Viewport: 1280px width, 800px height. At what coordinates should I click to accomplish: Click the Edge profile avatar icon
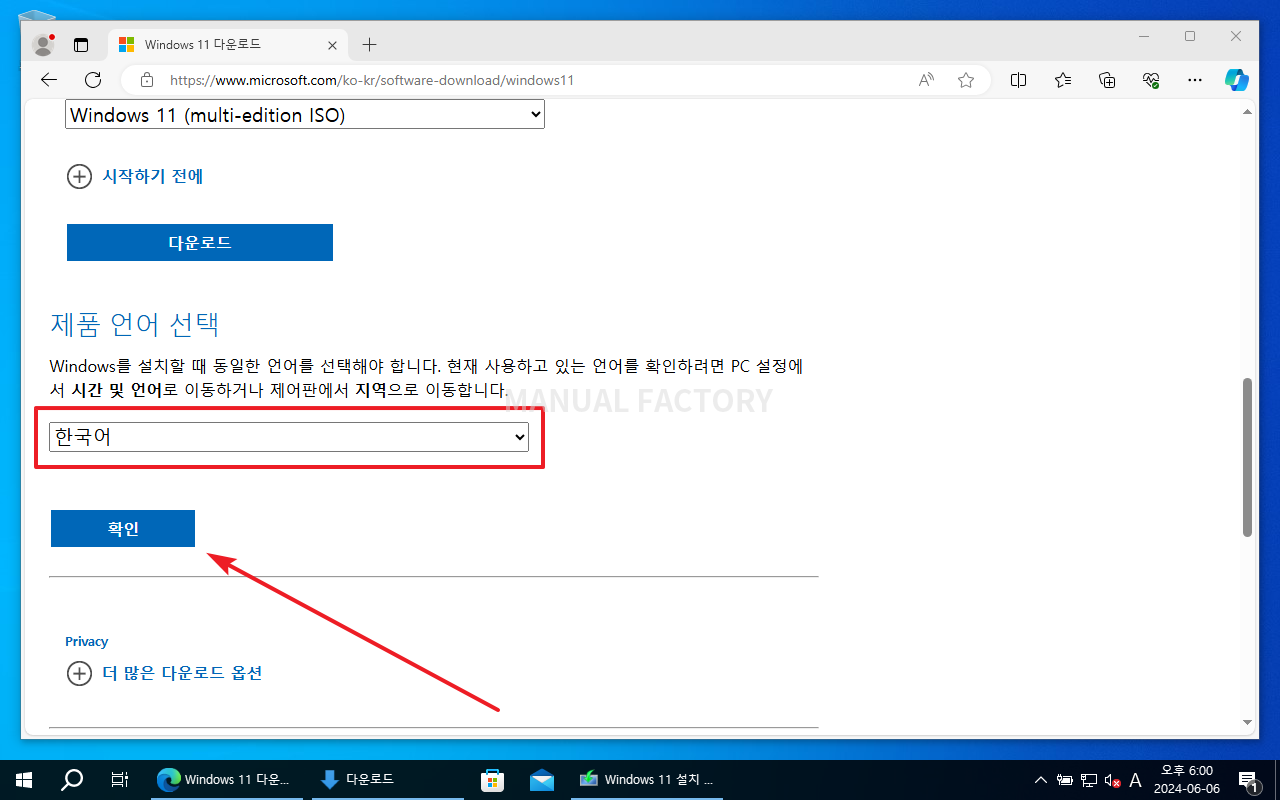tap(43, 45)
